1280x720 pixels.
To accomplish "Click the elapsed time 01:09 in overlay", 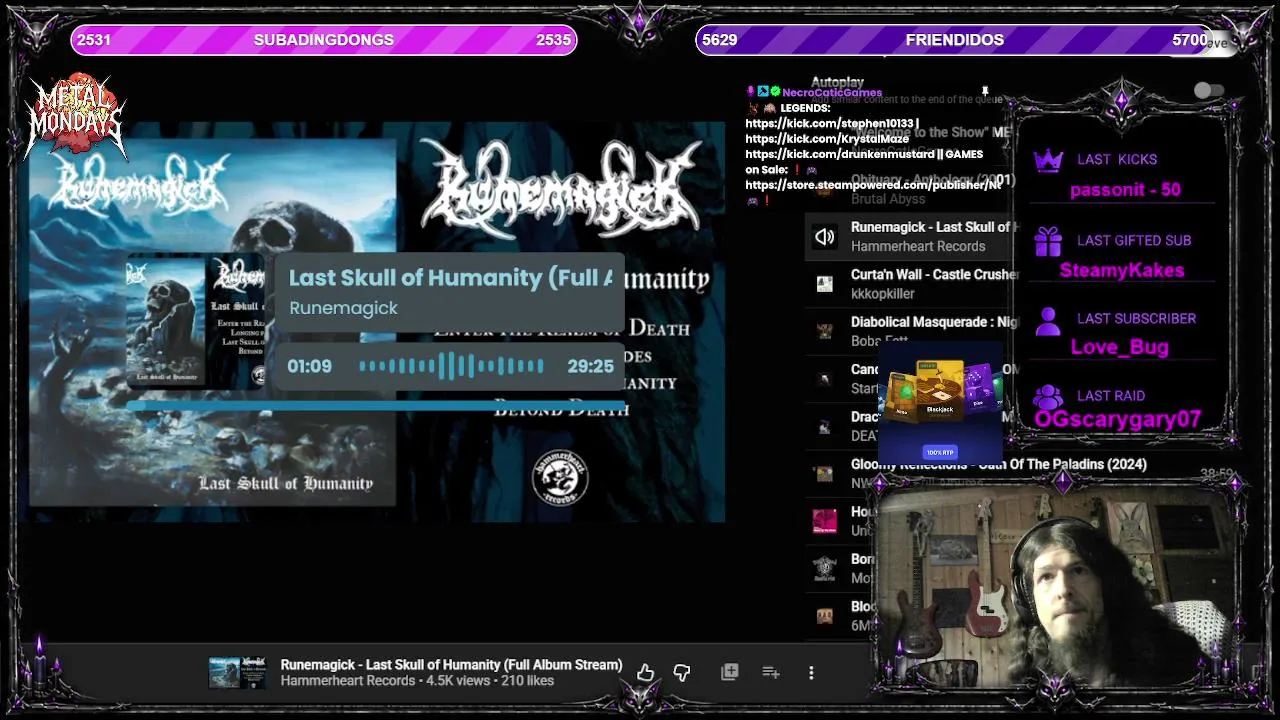I will click(309, 367).
